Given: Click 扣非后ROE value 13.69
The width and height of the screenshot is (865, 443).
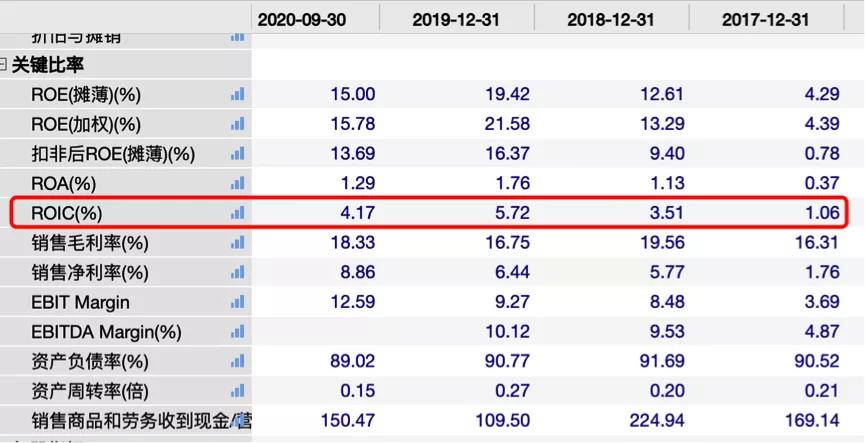Looking at the screenshot, I should [353, 153].
